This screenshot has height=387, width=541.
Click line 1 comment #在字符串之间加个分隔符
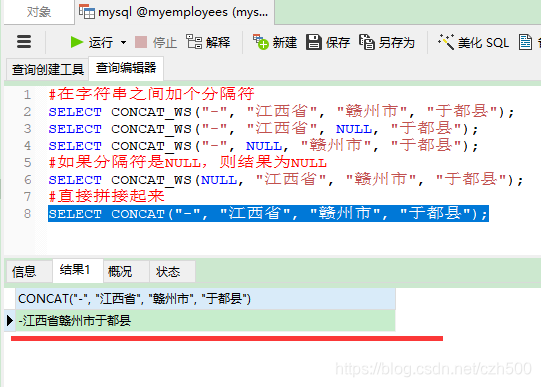click(x=151, y=94)
